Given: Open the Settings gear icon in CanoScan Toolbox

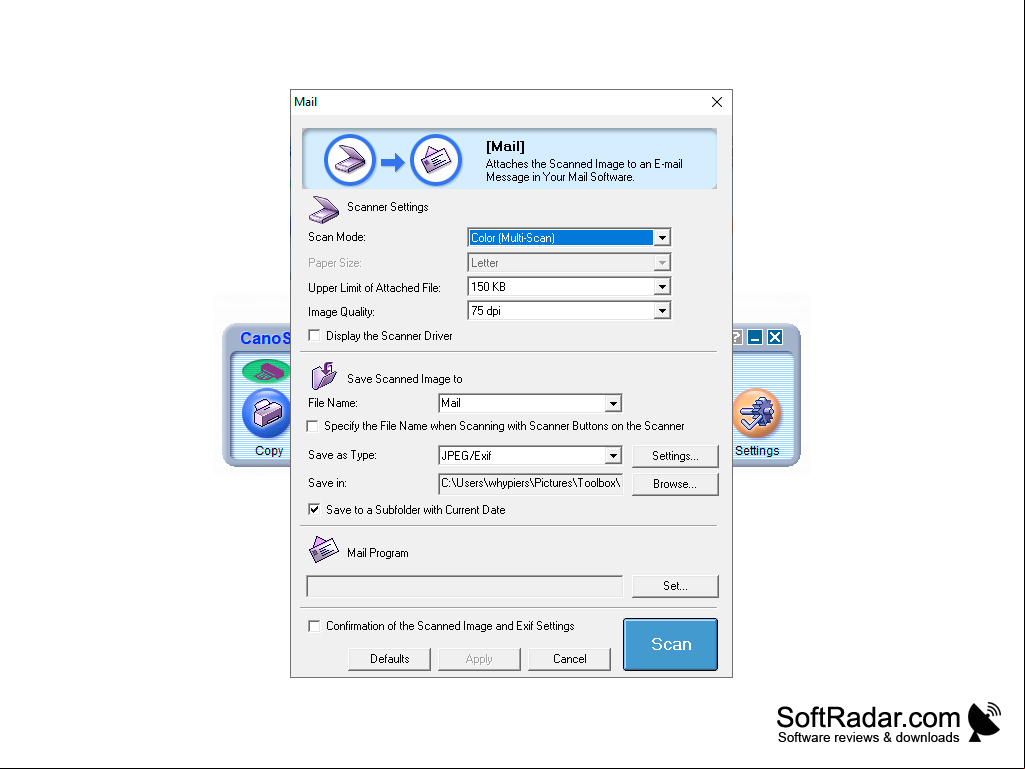Looking at the screenshot, I should (x=757, y=413).
